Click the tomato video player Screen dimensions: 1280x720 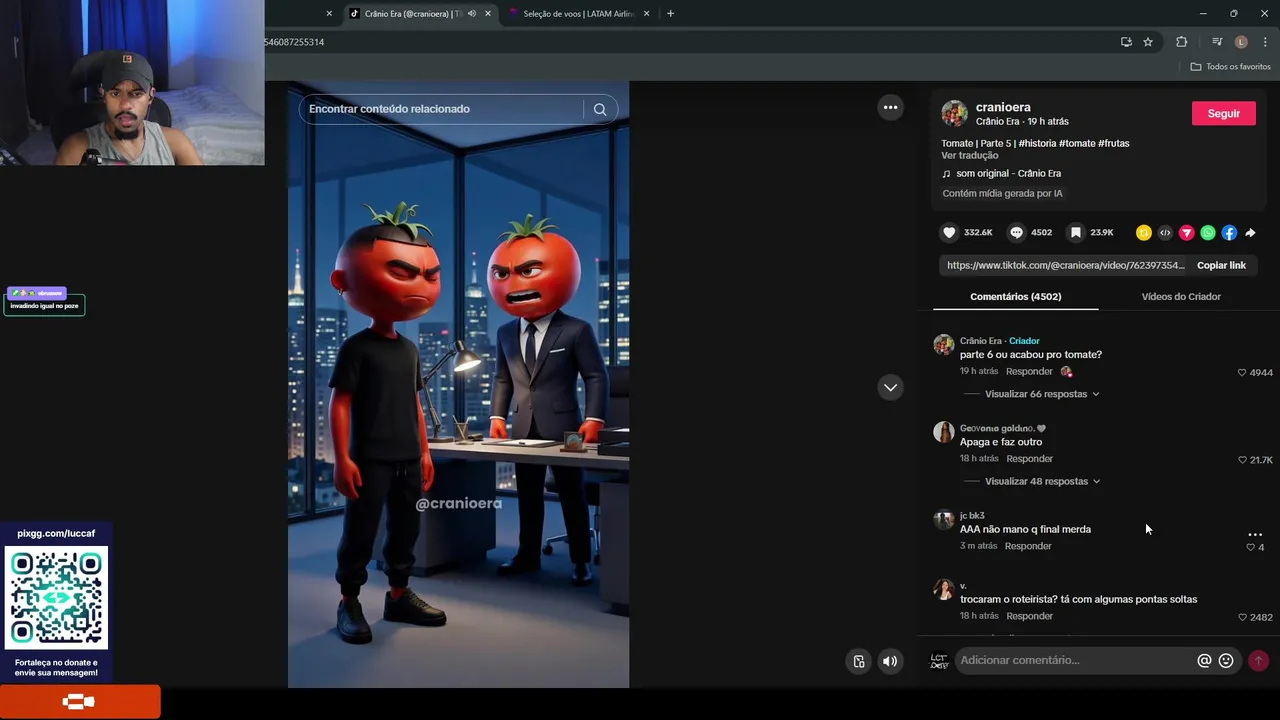[458, 385]
